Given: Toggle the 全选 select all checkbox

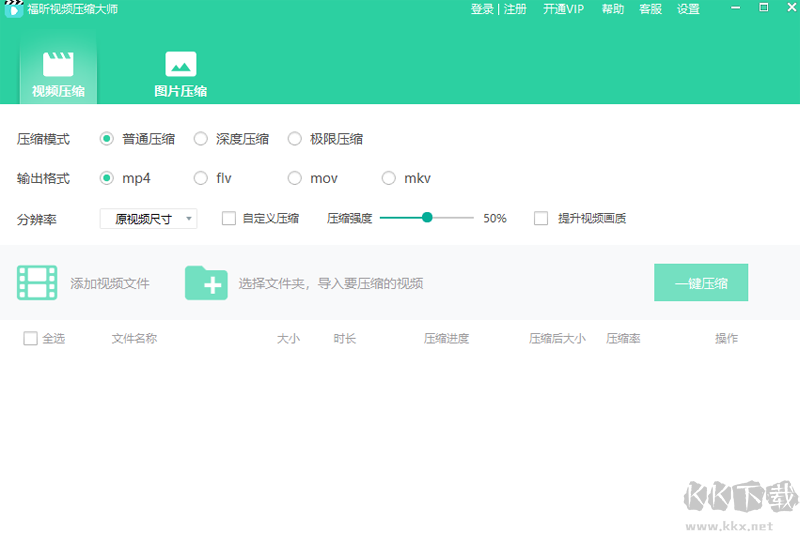Looking at the screenshot, I should point(31,338).
